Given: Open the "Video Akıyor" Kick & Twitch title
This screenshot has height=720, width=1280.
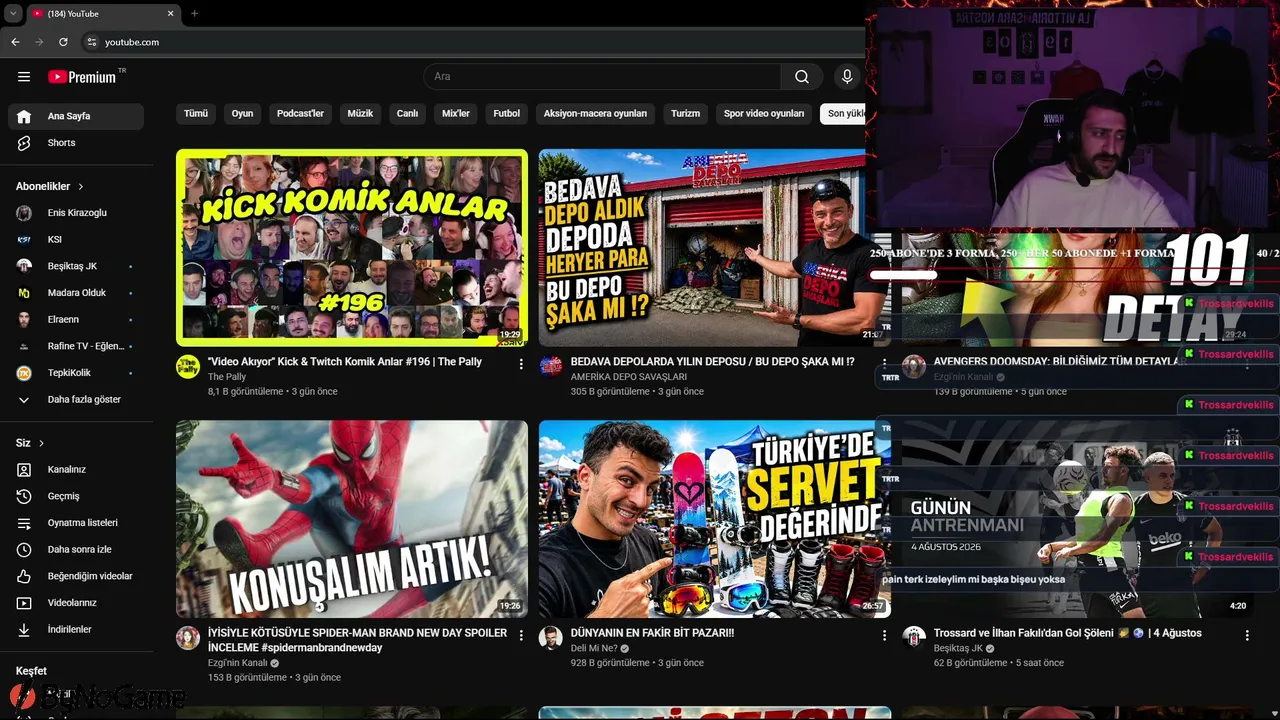Looking at the screenshot, I should (x=345, y=362).
